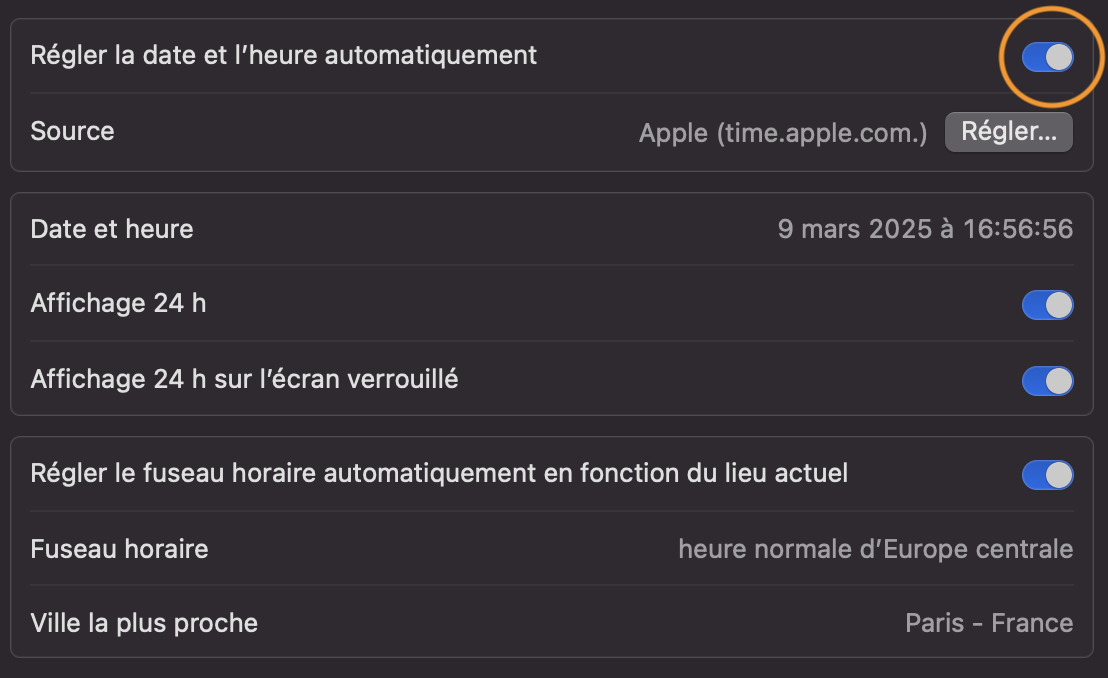Click the Paris - France city value

989,624
